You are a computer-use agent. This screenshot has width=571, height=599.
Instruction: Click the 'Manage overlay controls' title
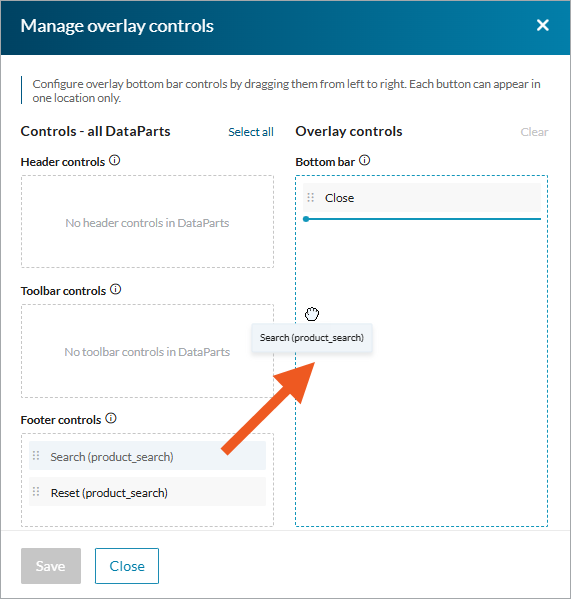pos(117,26)
